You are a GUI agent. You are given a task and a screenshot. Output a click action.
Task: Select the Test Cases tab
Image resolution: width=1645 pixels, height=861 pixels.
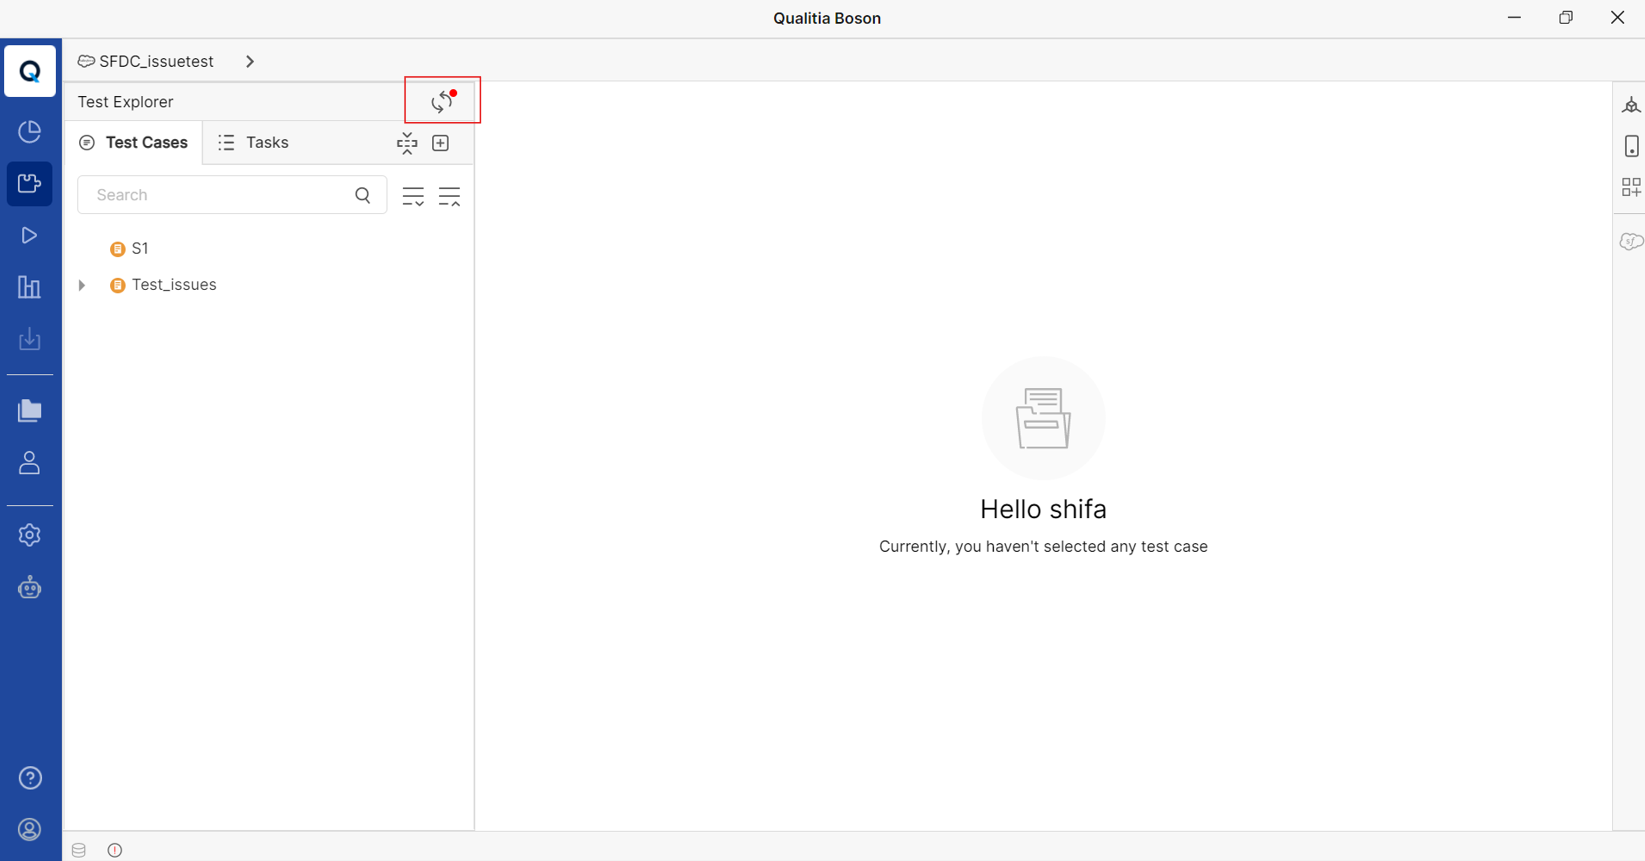133,143
